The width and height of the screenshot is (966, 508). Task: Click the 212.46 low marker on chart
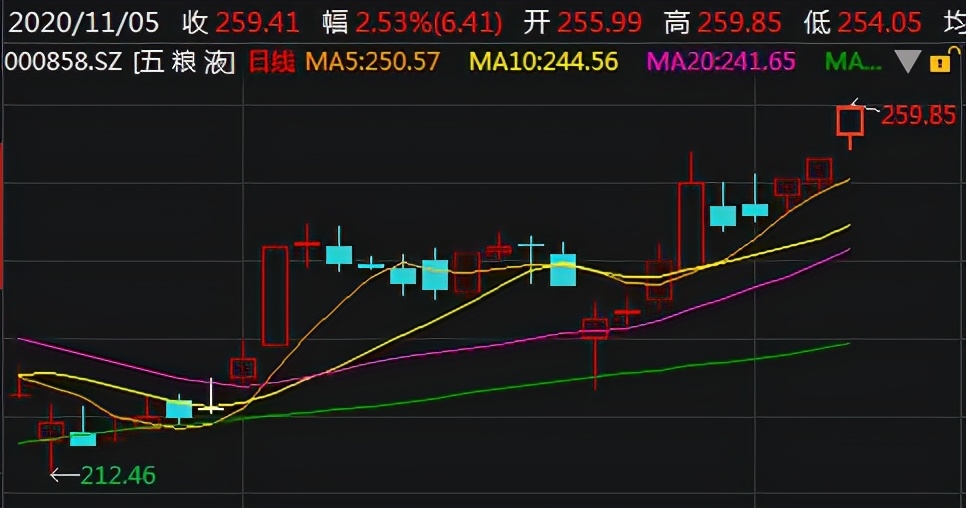click(x=118, y=475)
